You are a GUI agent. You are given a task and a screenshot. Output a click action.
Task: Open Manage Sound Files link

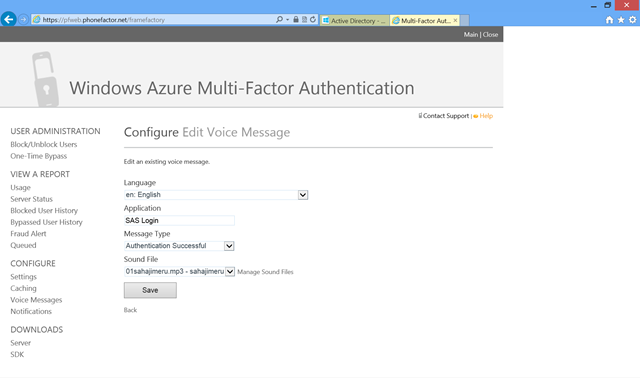[x=265, y=272]
